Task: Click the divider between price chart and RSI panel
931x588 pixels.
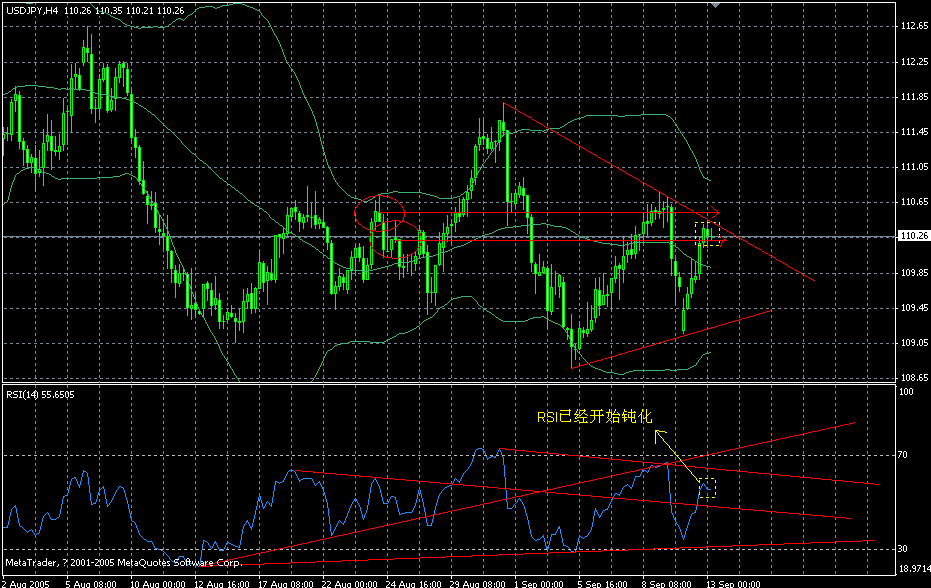Action: click(x=465, y=382)
